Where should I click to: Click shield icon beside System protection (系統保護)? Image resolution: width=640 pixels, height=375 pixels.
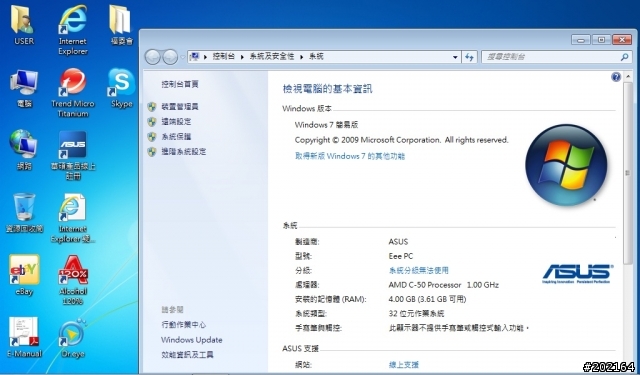(x=152, y=137)
